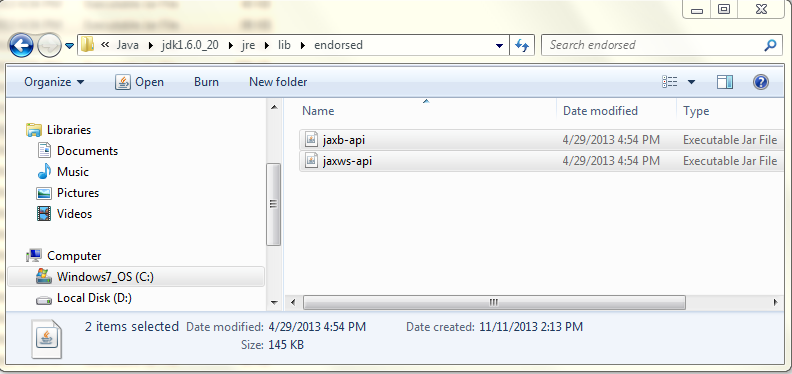Click the Date modified value in details pane
792x374 pixels.
(317, 327)
